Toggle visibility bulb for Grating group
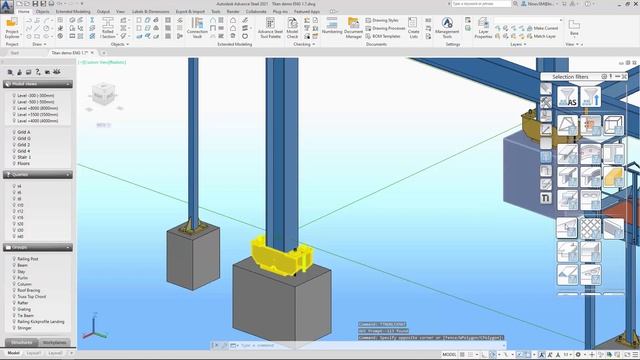Screen dimensions: 640x360 pos(14,309)
